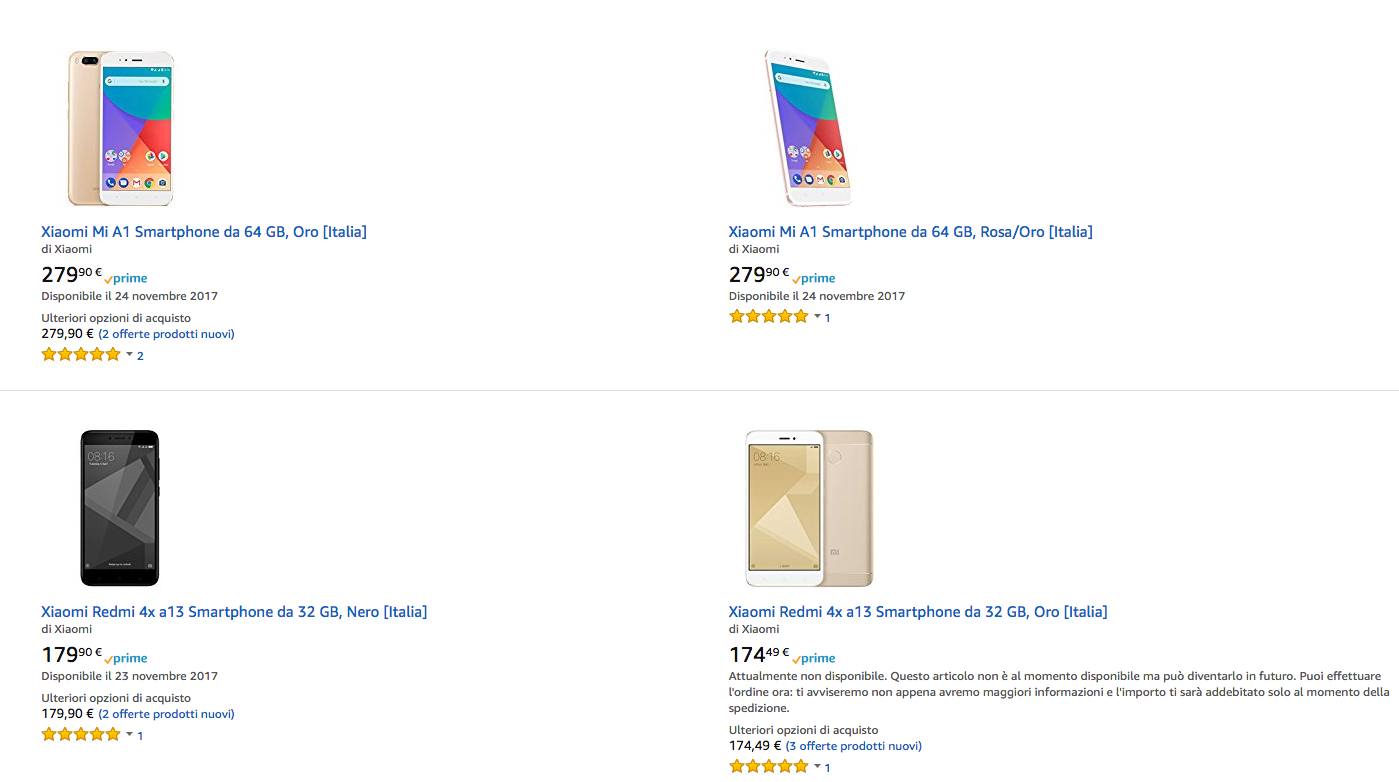Click star rating of Mi A1 Oro
This screenshot has width=1399, height=782.
80,354
